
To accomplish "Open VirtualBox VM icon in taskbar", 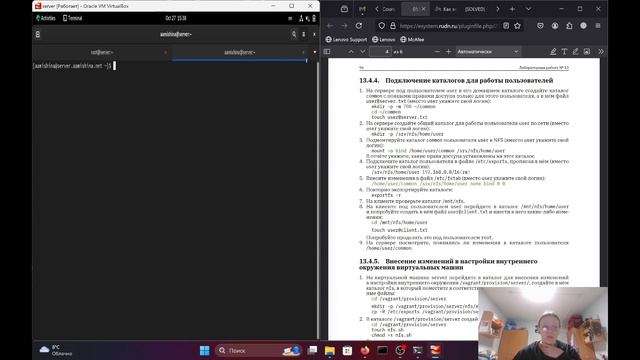I will click(x=436, y=351).
